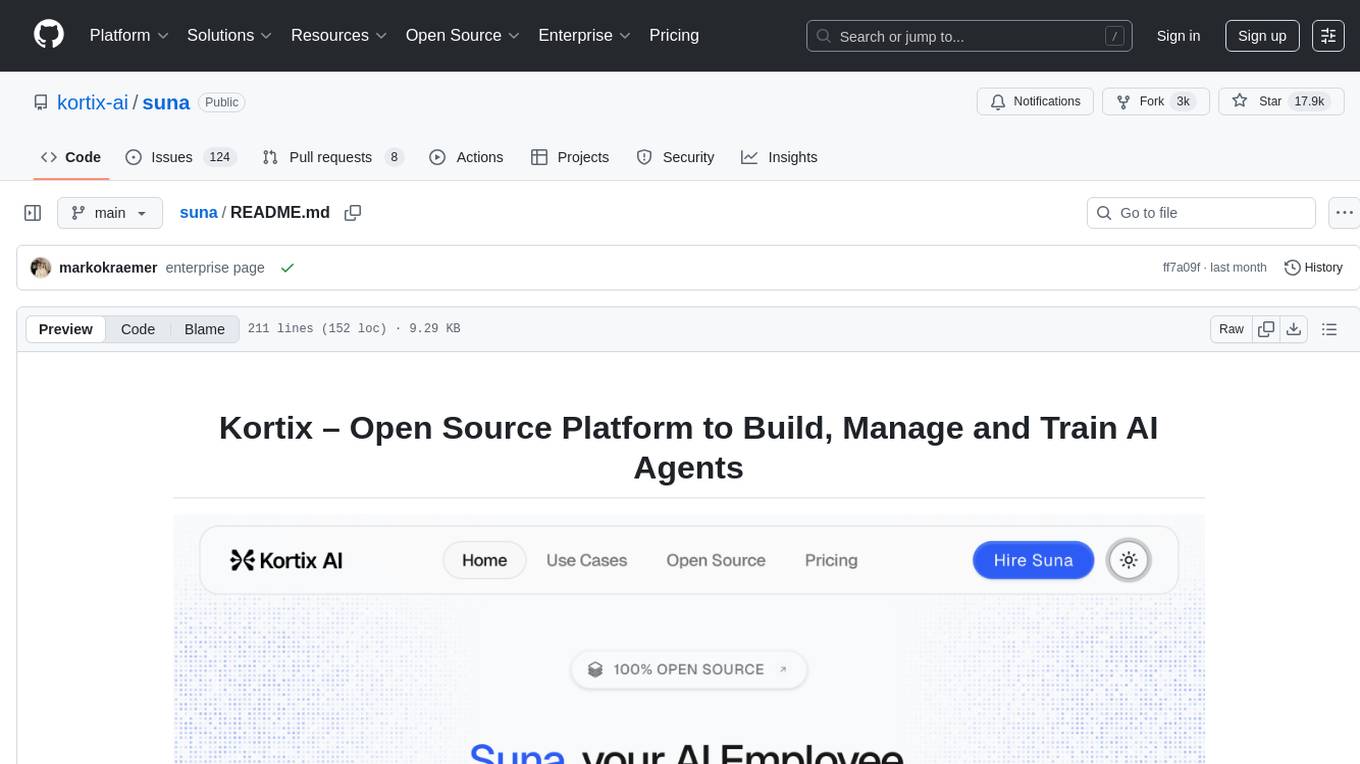Switch to the Issues tab
The width and height of the screenshot is (1360, 764).
[x=179, y=157]
